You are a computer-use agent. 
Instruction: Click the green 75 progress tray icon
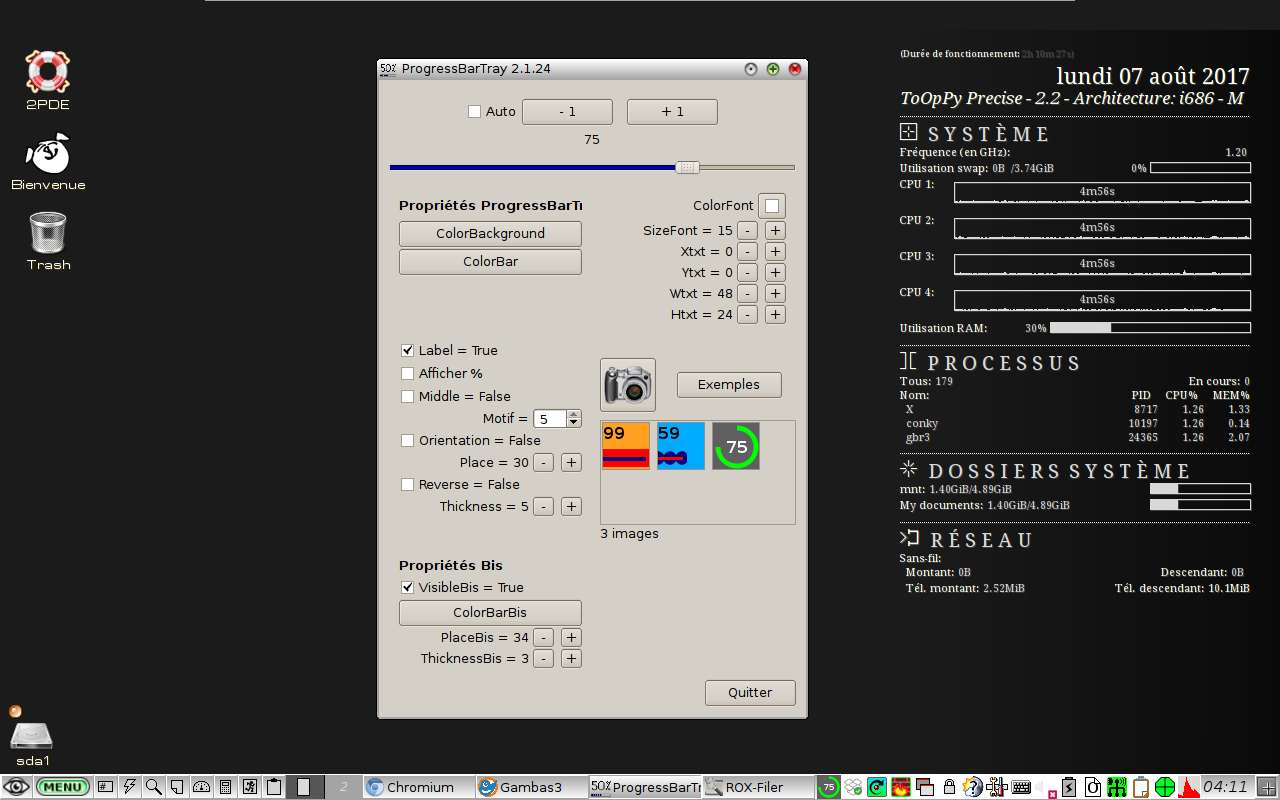828,787
